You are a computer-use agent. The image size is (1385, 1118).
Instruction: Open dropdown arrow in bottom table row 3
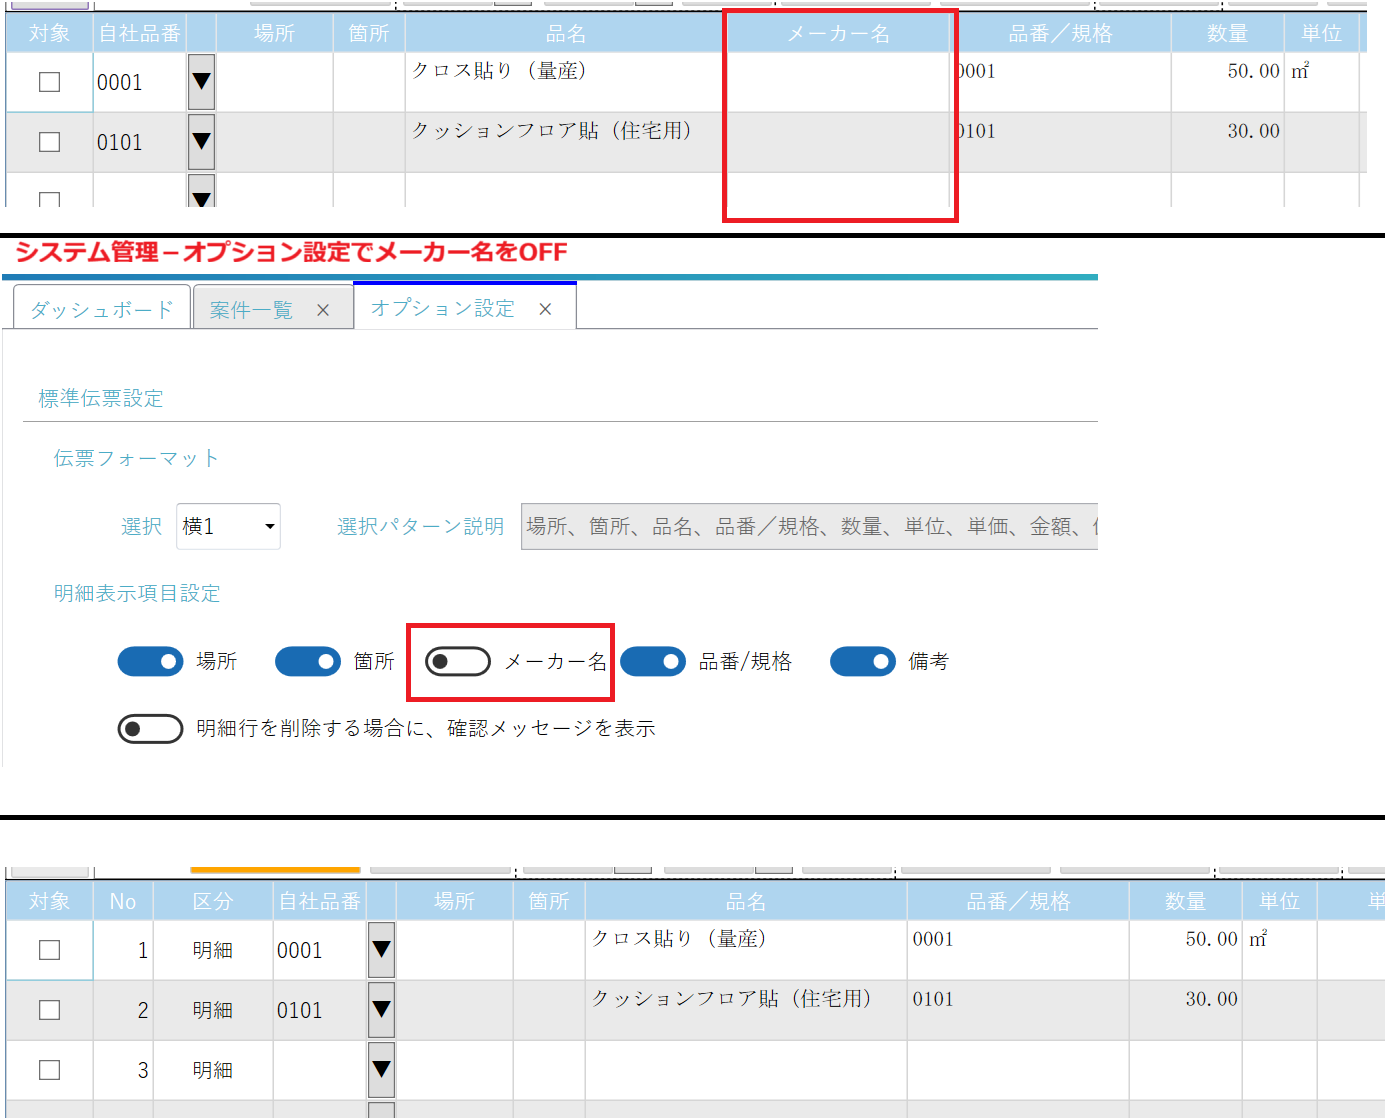[381, 1070]
